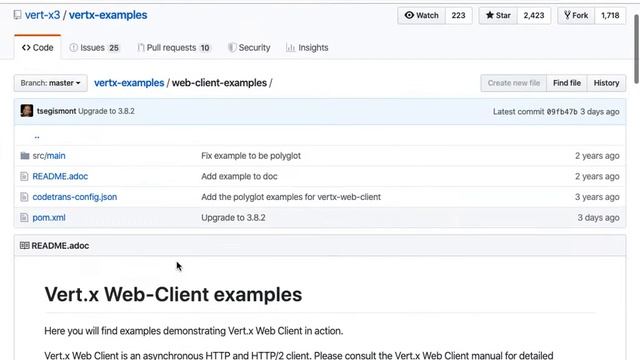
Task: Open the src/main folder
Action: pos(49,156)
